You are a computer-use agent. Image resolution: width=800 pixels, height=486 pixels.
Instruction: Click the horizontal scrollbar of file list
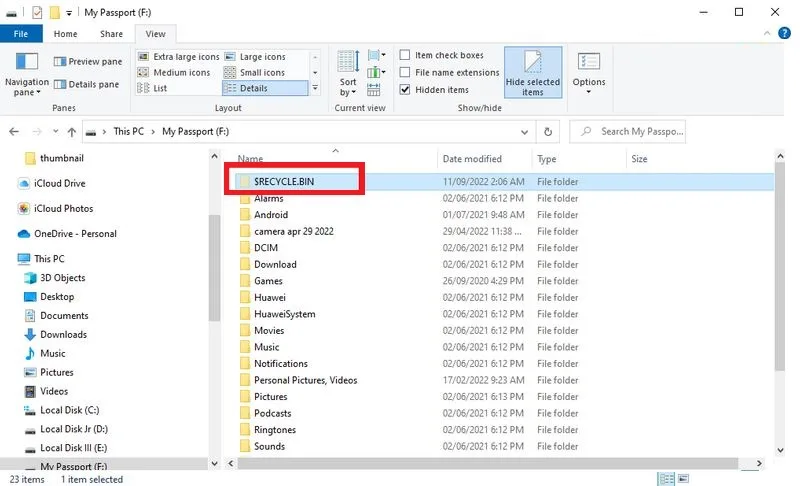pyautogui.click(x=487, y=464)
